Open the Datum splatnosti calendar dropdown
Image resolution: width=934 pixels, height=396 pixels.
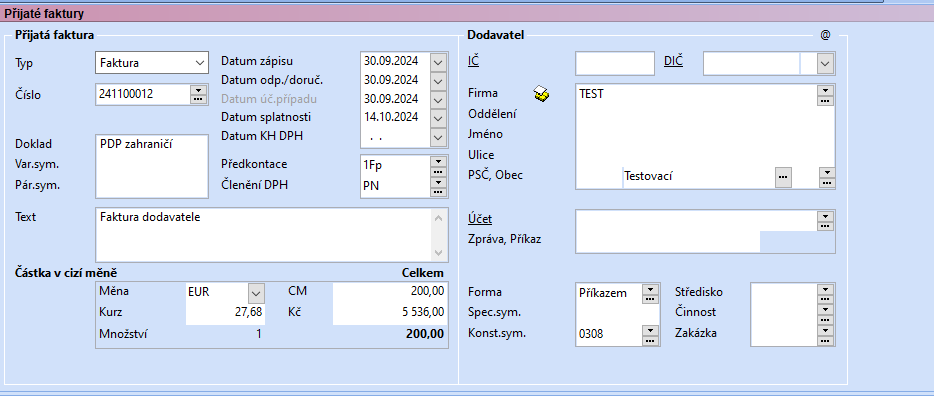pos(438,119)
